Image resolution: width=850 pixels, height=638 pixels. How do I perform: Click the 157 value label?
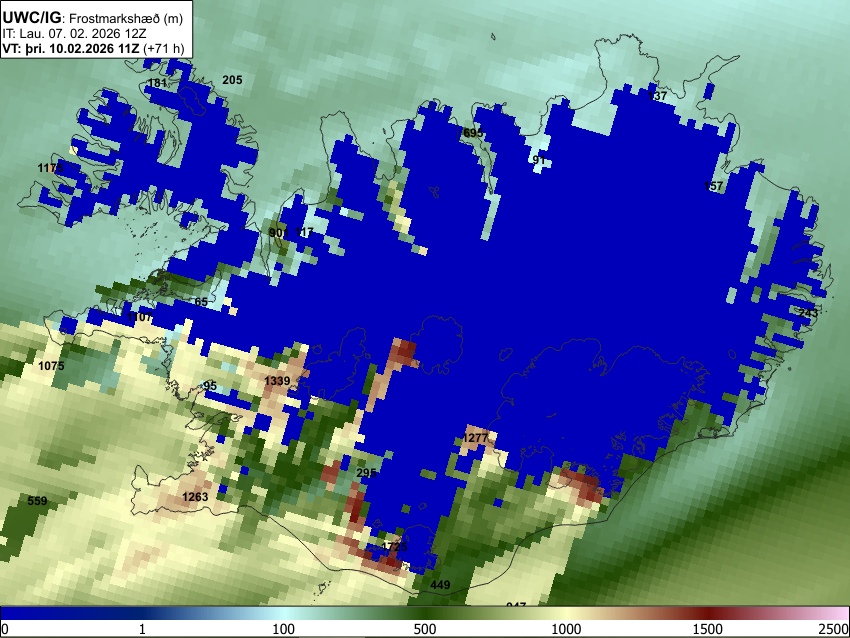click(713, 185)
